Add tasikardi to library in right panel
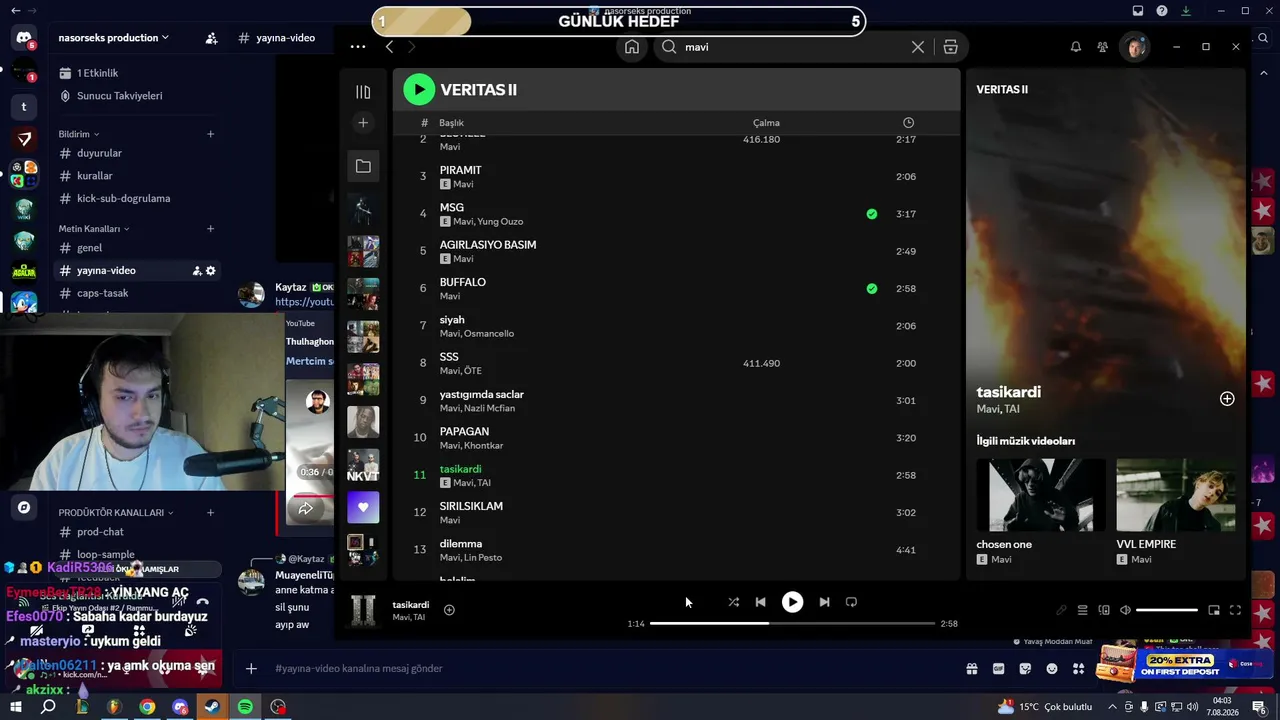This screenshot has width=1280, height=720. [x=1227, y=399]
